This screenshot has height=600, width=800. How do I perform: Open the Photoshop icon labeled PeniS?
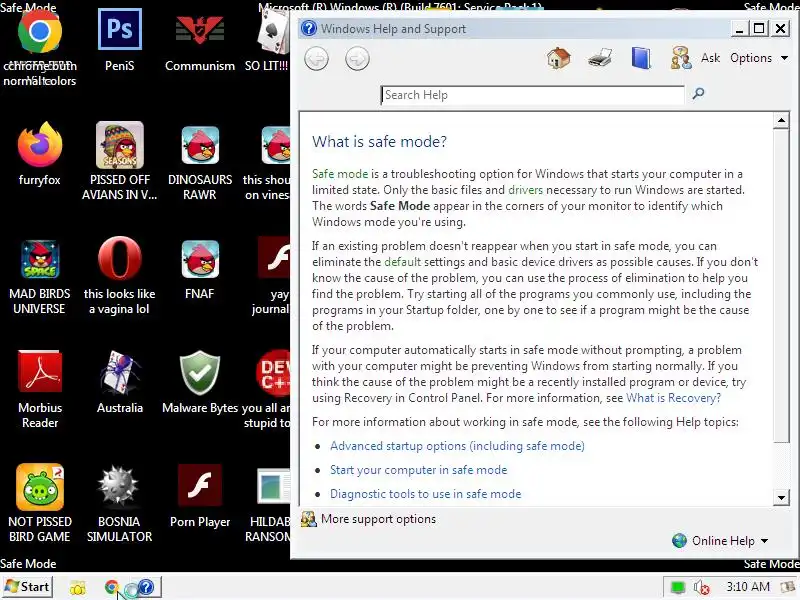[x=120, y=29]
